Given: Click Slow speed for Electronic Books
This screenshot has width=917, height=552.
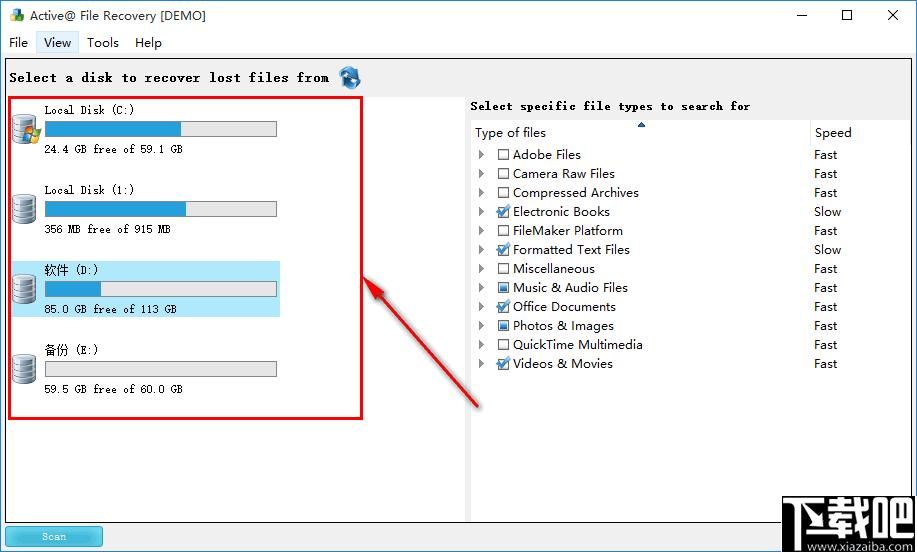Looking at the screenshot, I should coord(828,212).
